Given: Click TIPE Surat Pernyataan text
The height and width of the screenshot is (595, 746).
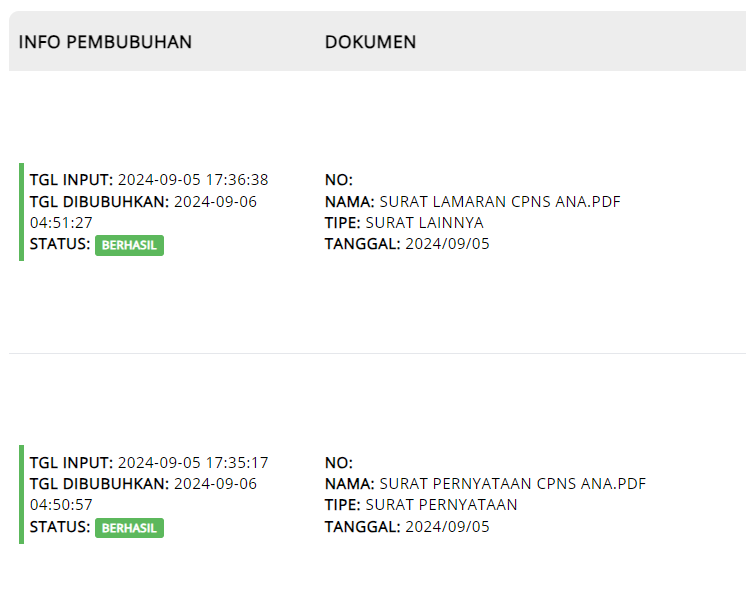Looking at the screenshot, I should click(x=421, y=505).
